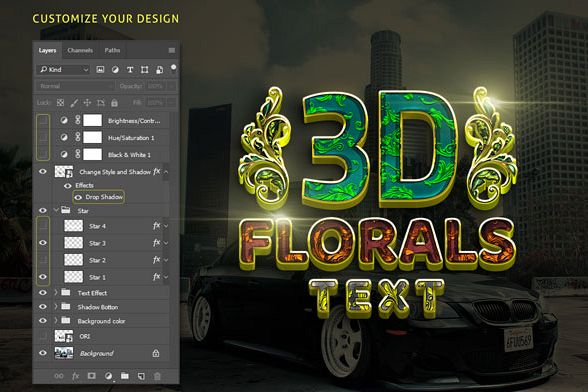
Task: Switch to the Paths tab
Action: [x=112, y=50]
